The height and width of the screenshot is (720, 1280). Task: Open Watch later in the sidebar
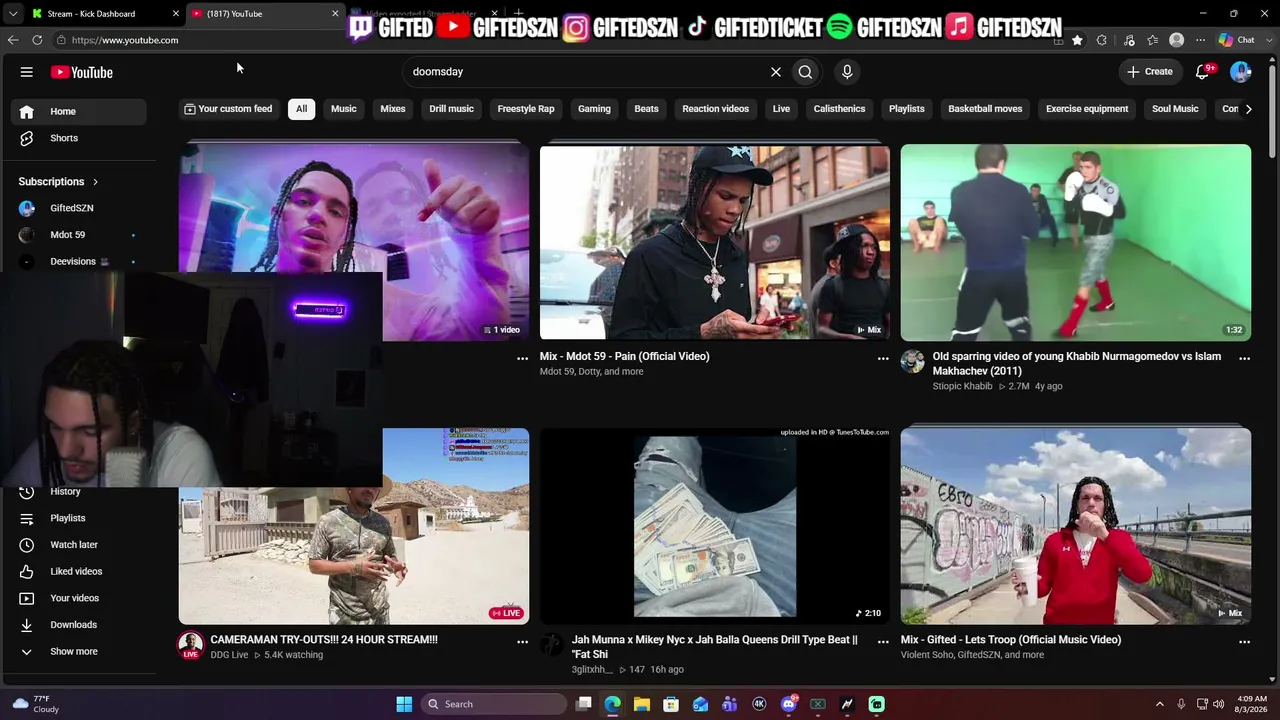[x=80, y=545]
